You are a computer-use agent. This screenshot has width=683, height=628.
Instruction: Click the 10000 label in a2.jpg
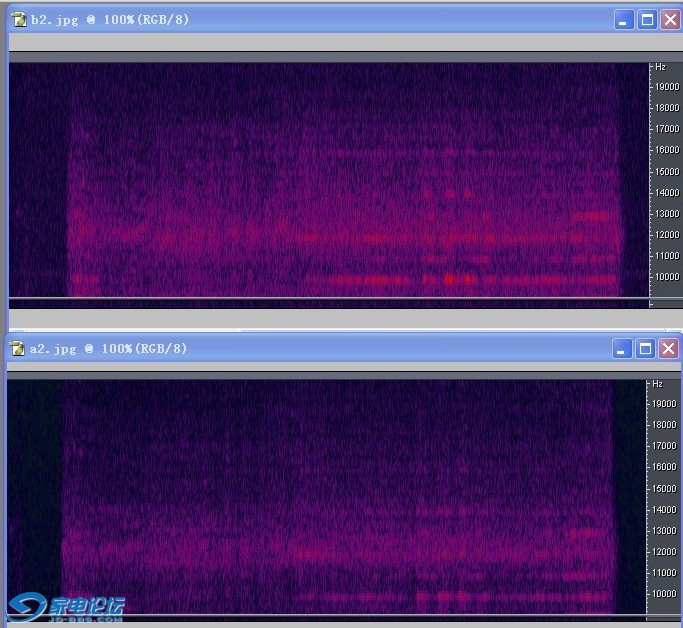pyautogui.click(x=664, y=594)
